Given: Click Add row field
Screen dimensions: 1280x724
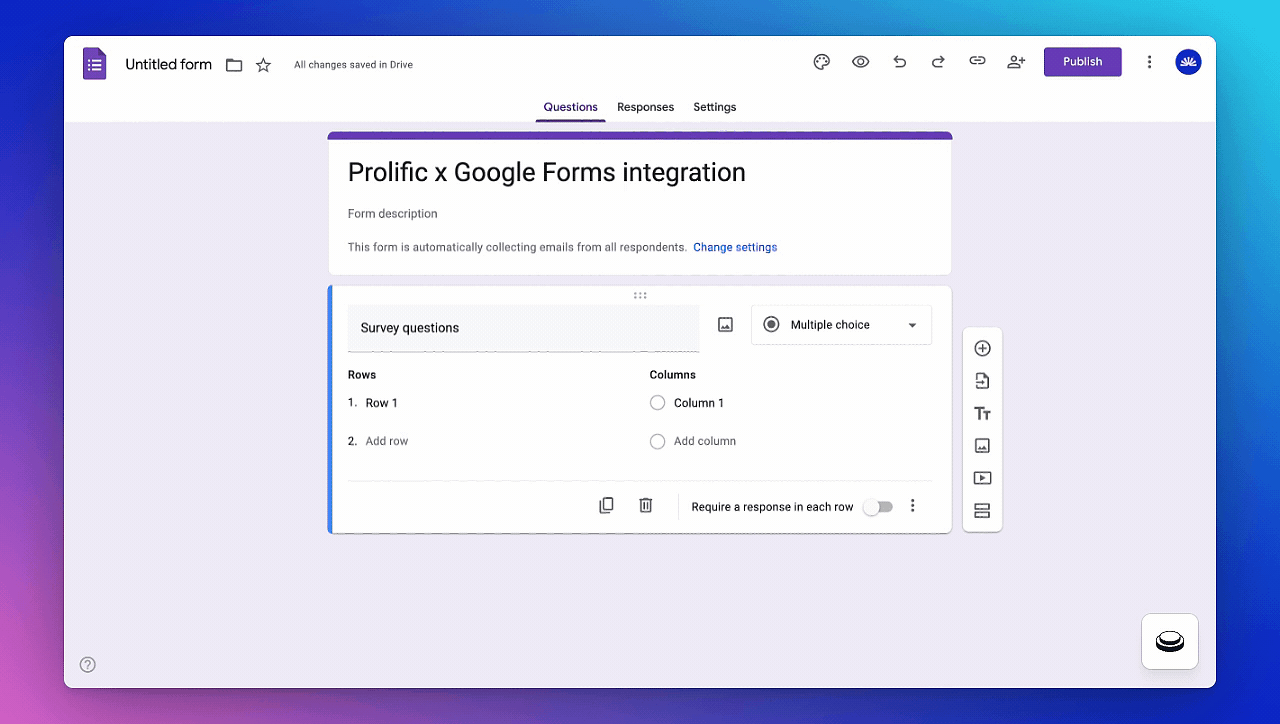Looking at the screenshot, I should (x=387, y=441).
